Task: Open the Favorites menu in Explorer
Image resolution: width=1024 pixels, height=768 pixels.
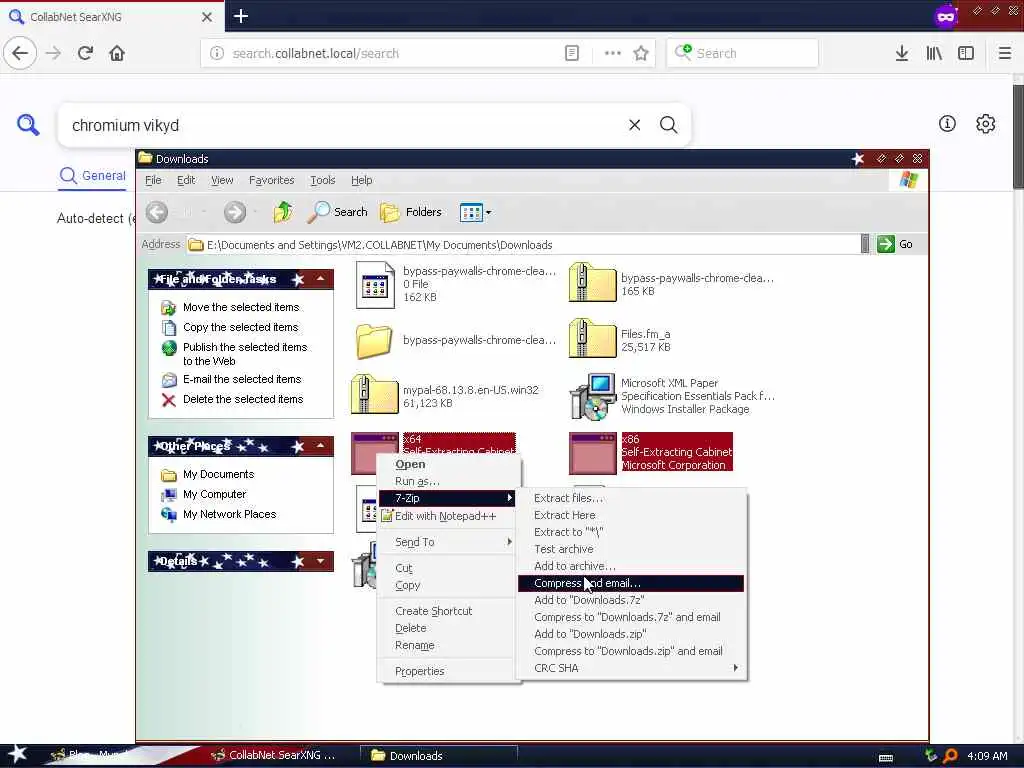Action: [x=271, y=180]
